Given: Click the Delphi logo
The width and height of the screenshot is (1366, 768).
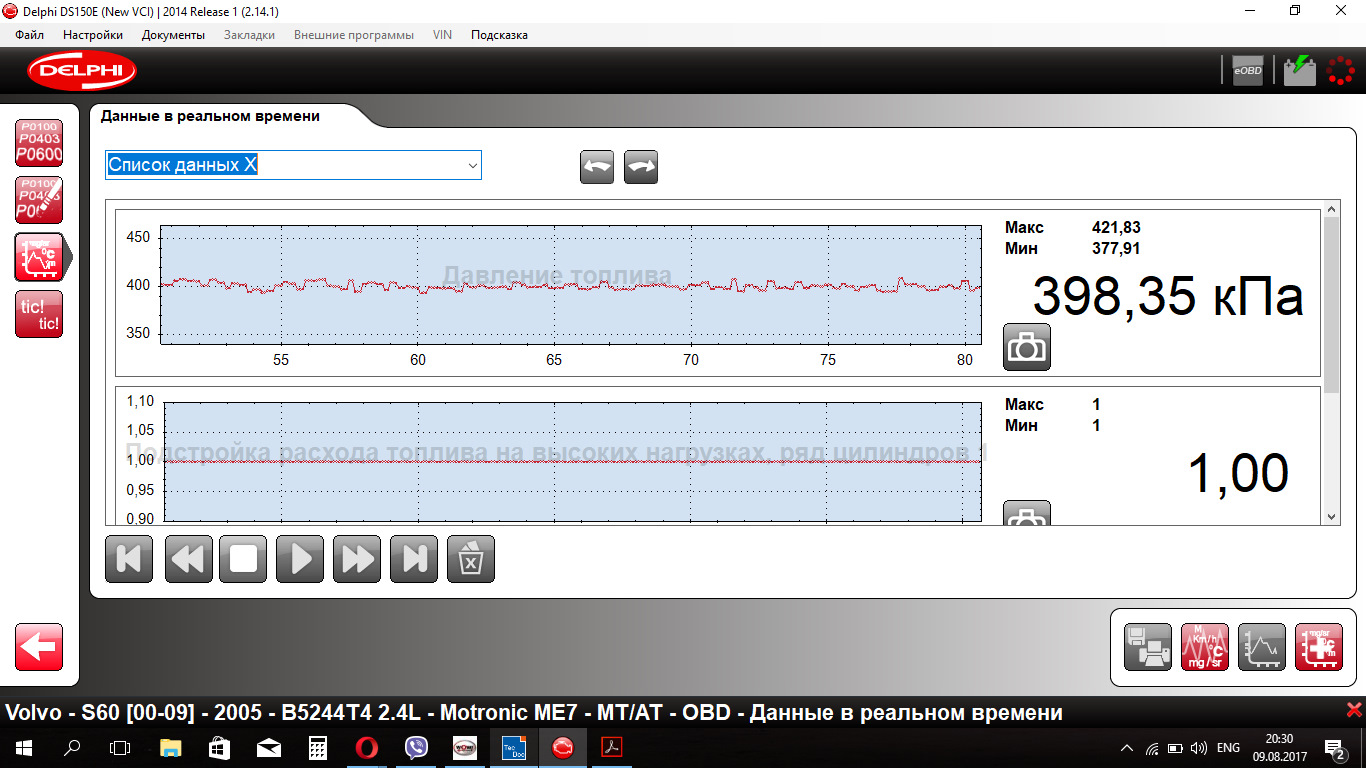Looking at the screenshot, I should coord(82,71).
